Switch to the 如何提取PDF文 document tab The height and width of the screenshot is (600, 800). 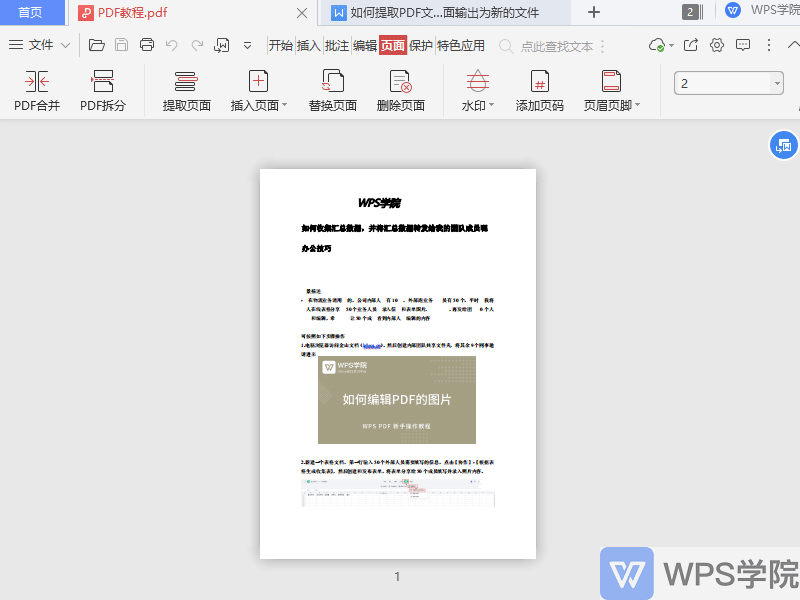pyautogui.click(x=444, y=13)
